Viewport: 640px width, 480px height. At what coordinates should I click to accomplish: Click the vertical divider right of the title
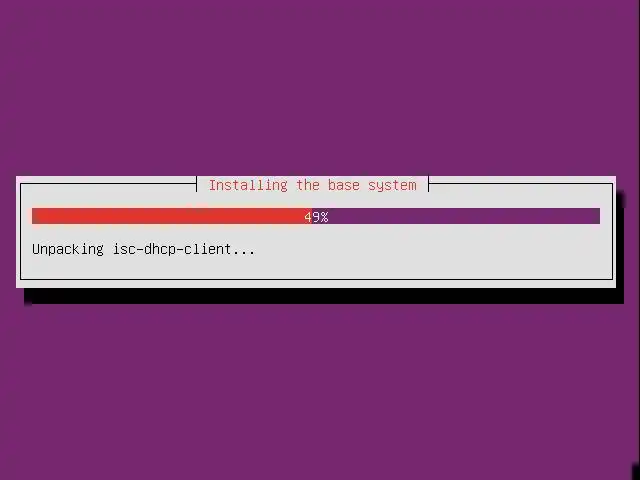click(x=429, y=184)
